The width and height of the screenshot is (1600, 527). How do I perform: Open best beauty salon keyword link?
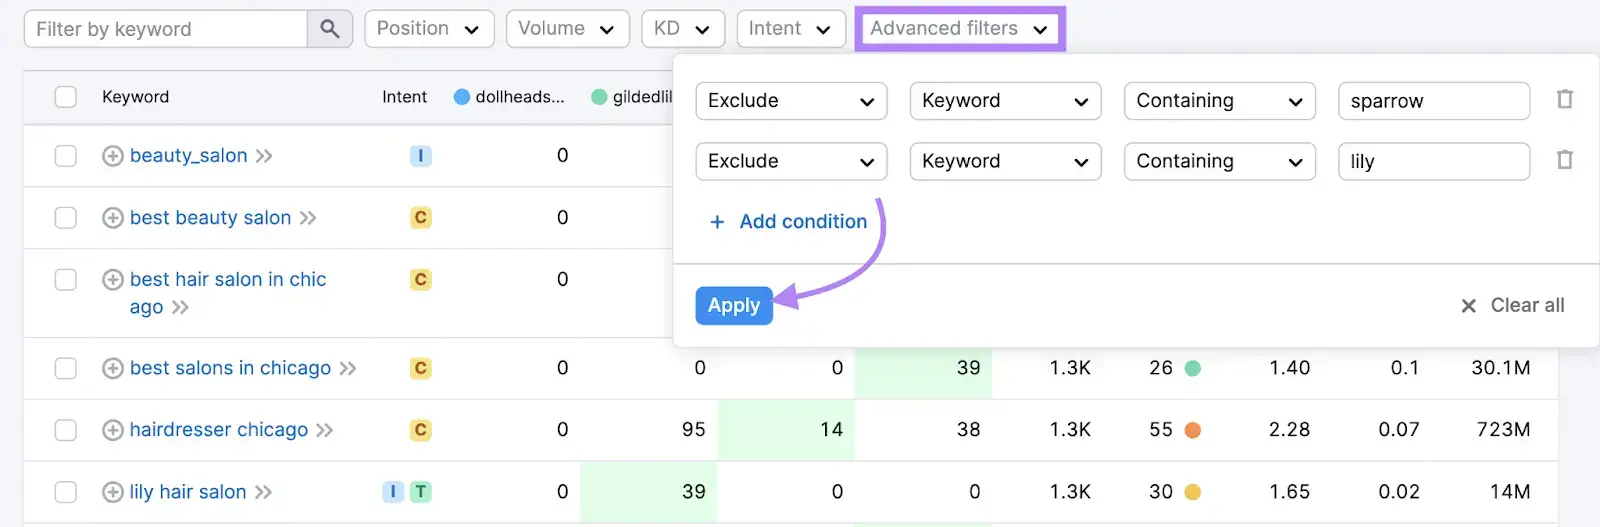point(211,218)
